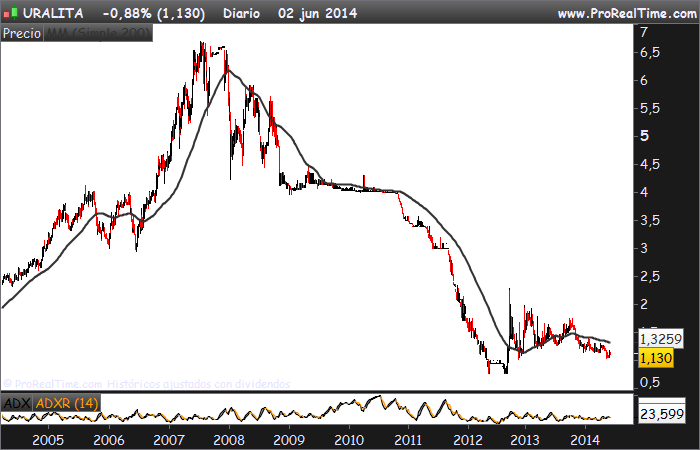
Task: Click the 3 price axis label
Action: [x=644, y=248]
